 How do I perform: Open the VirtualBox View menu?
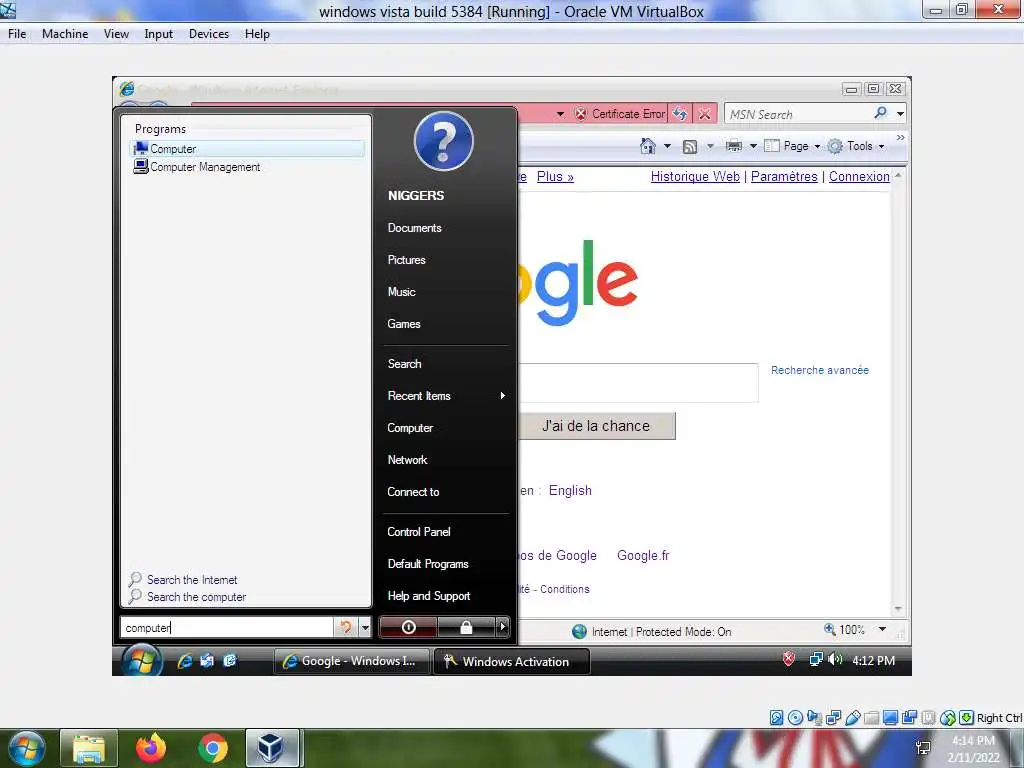click(116, 34)
